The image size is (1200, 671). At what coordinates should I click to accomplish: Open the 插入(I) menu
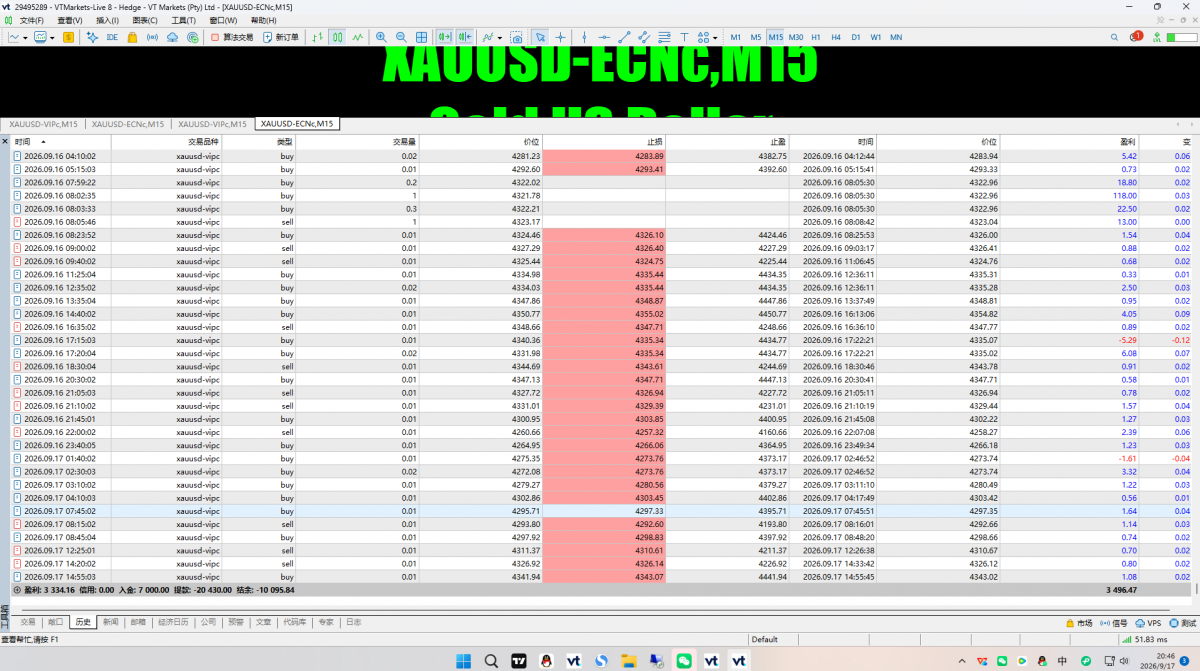tap(107, 20)
